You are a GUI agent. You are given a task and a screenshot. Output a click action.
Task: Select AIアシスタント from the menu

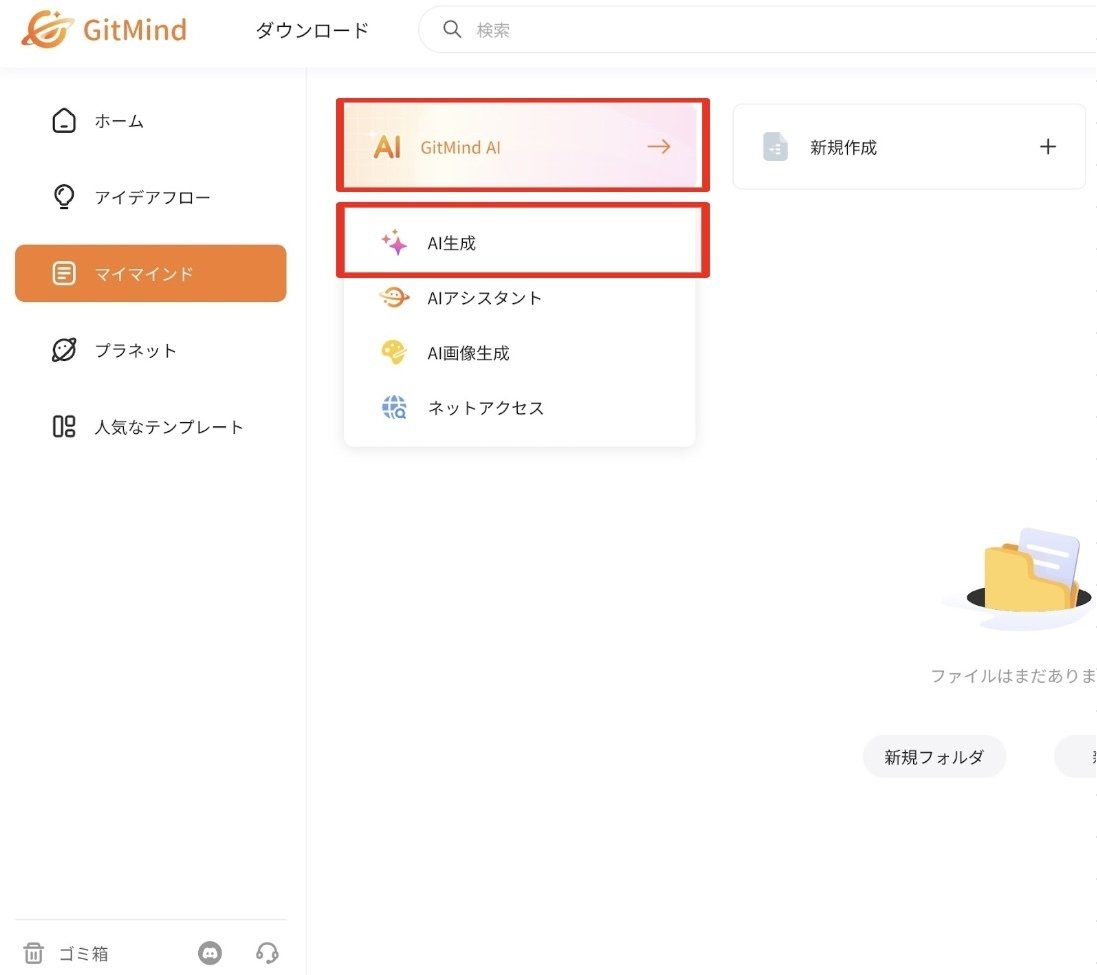(x=520, y=298)
